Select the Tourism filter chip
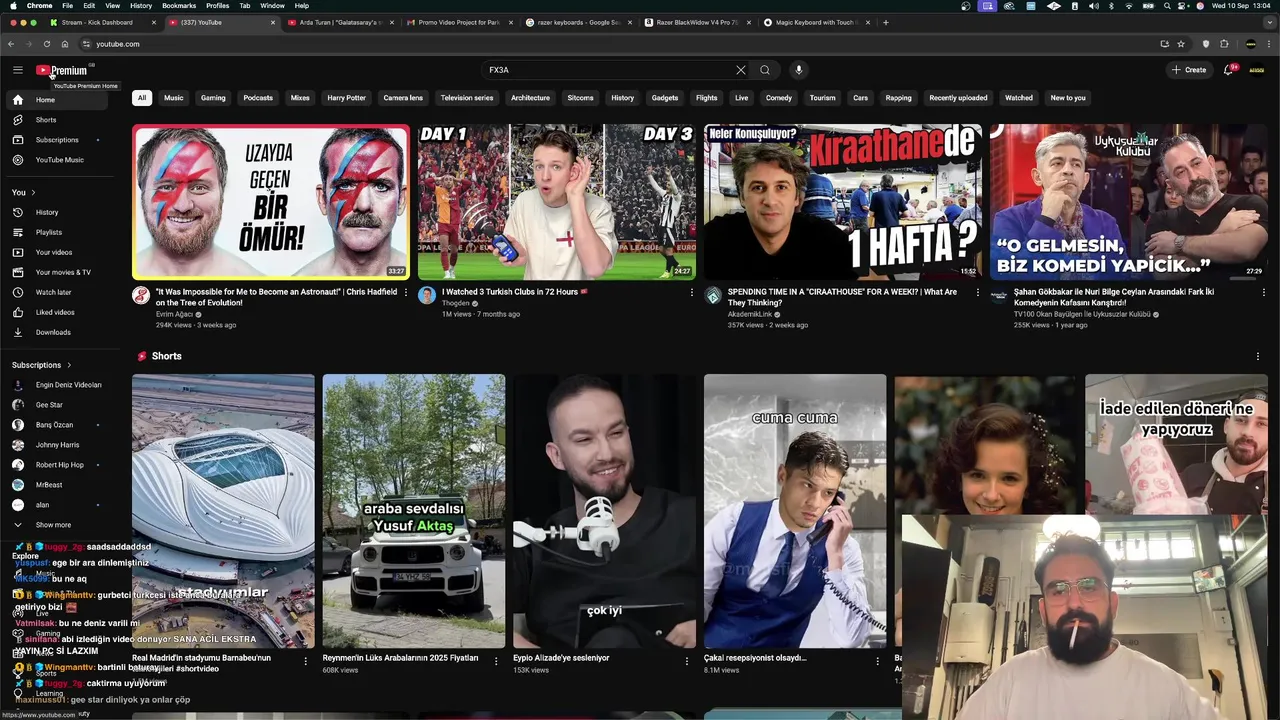Image resolution: width=1280 pixels, height=720 pixels. coord(822,98)
